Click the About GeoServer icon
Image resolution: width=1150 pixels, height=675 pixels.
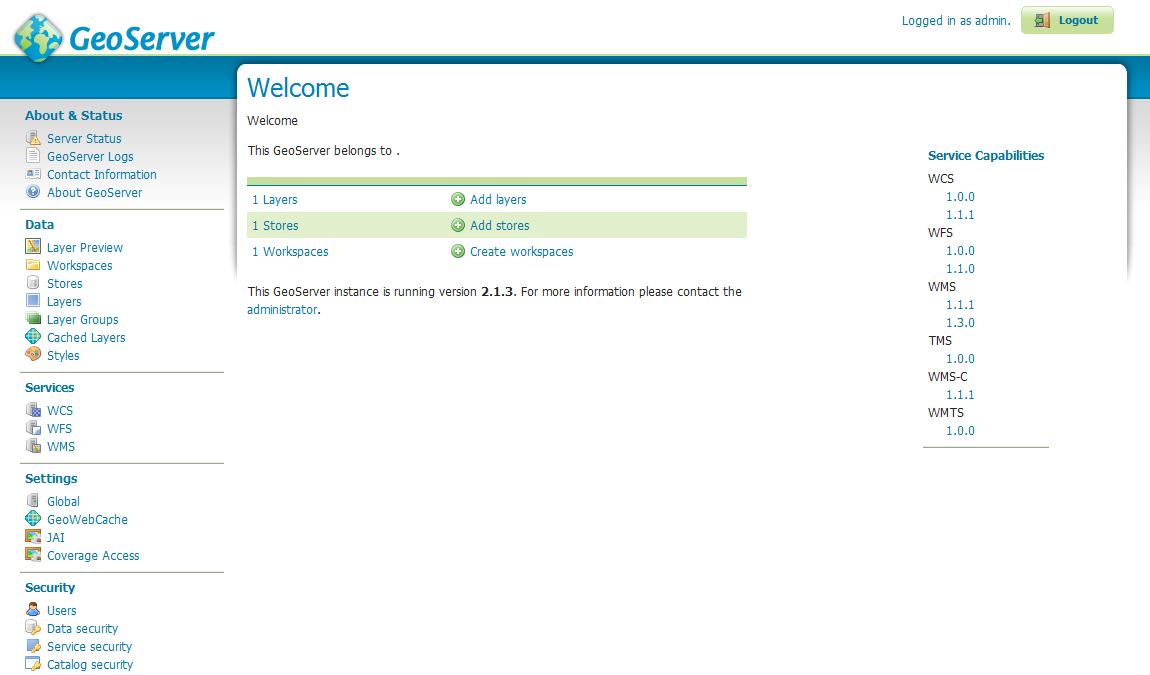coord(33,191)
